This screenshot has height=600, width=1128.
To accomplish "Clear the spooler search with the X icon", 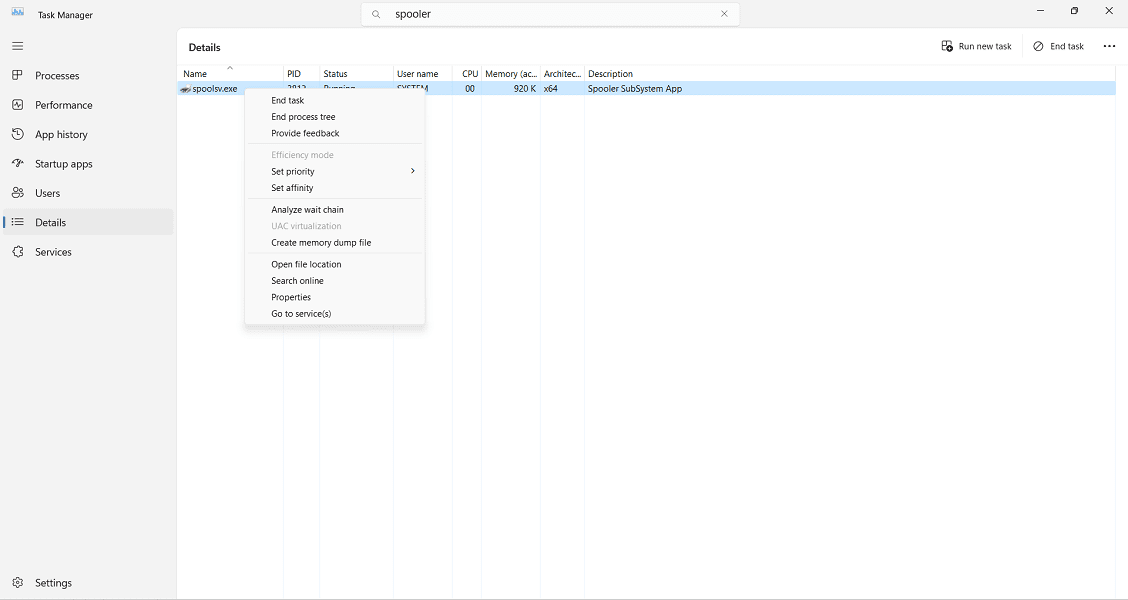I will [x=724, y=14].
